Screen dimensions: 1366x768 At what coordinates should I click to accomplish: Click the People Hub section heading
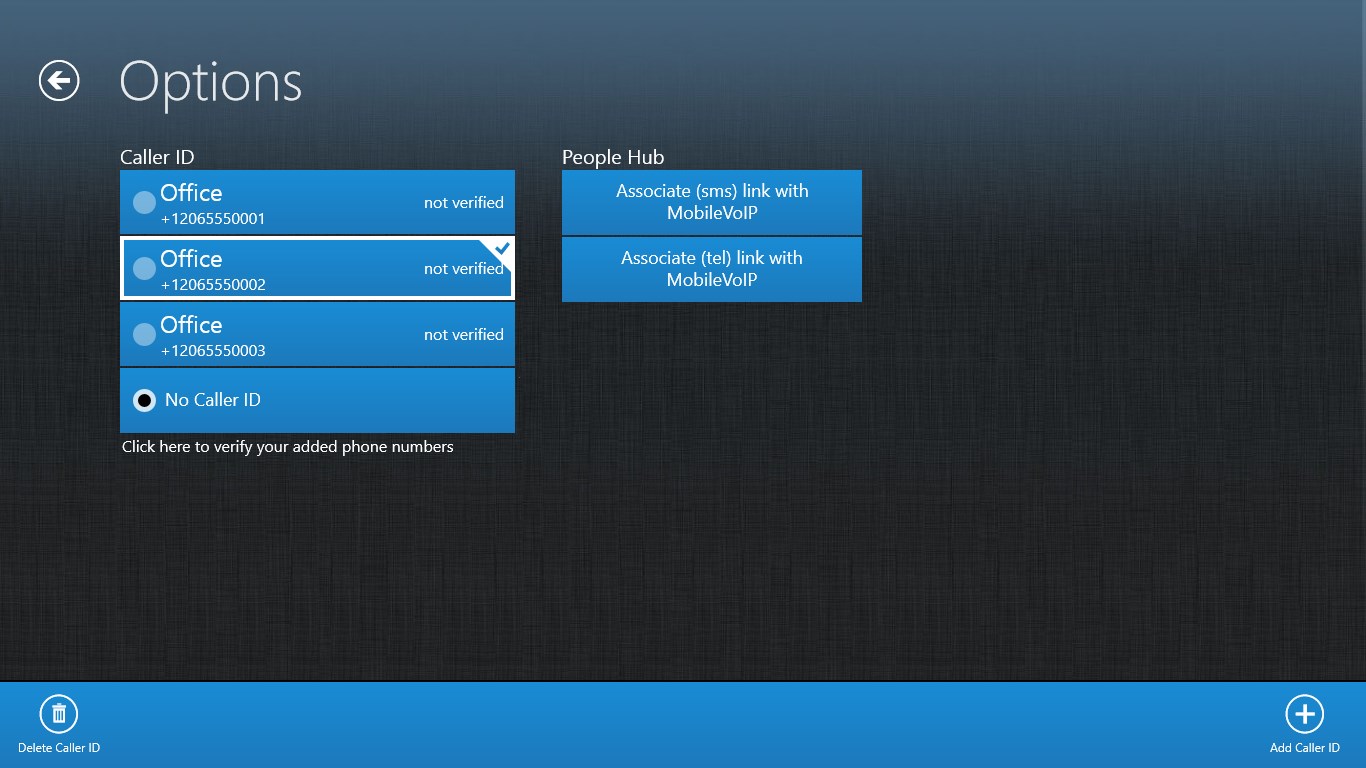coord(612,157)
